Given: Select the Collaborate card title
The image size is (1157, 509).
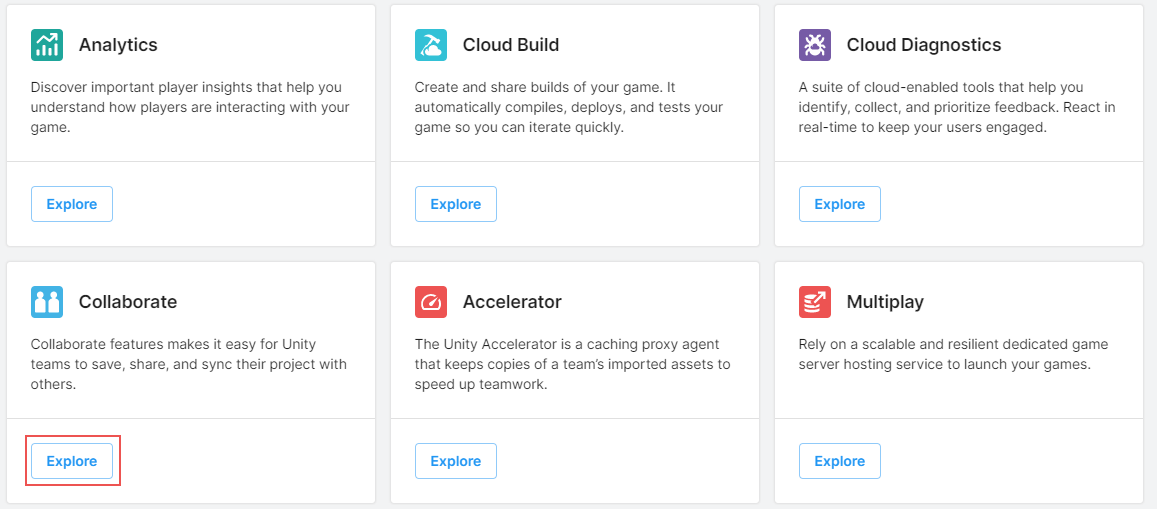Looking at the screenshot, I should point(128,302).
